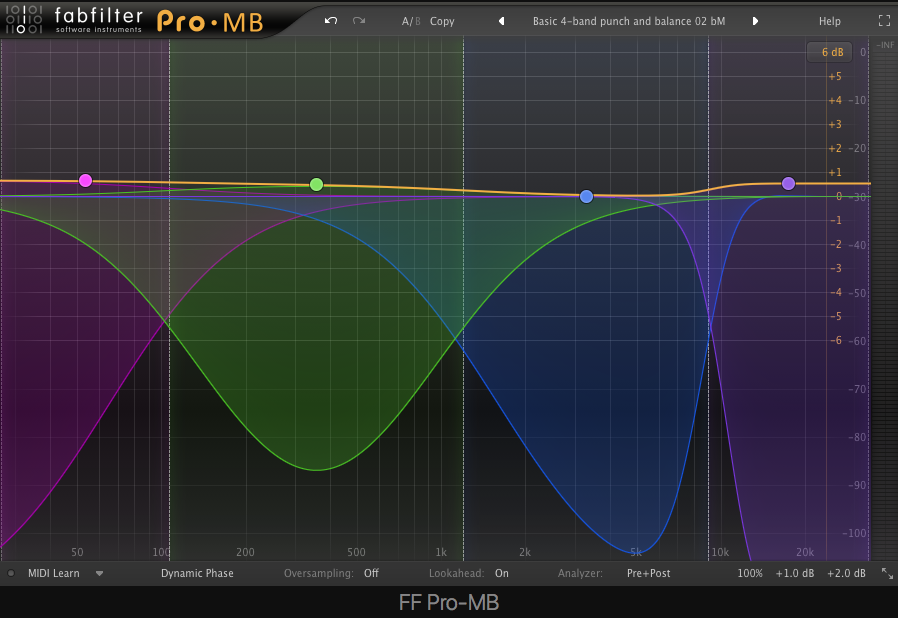Copy settings with Copy button
This screenshot has height=618, width=898.
[x=442, y=21]
